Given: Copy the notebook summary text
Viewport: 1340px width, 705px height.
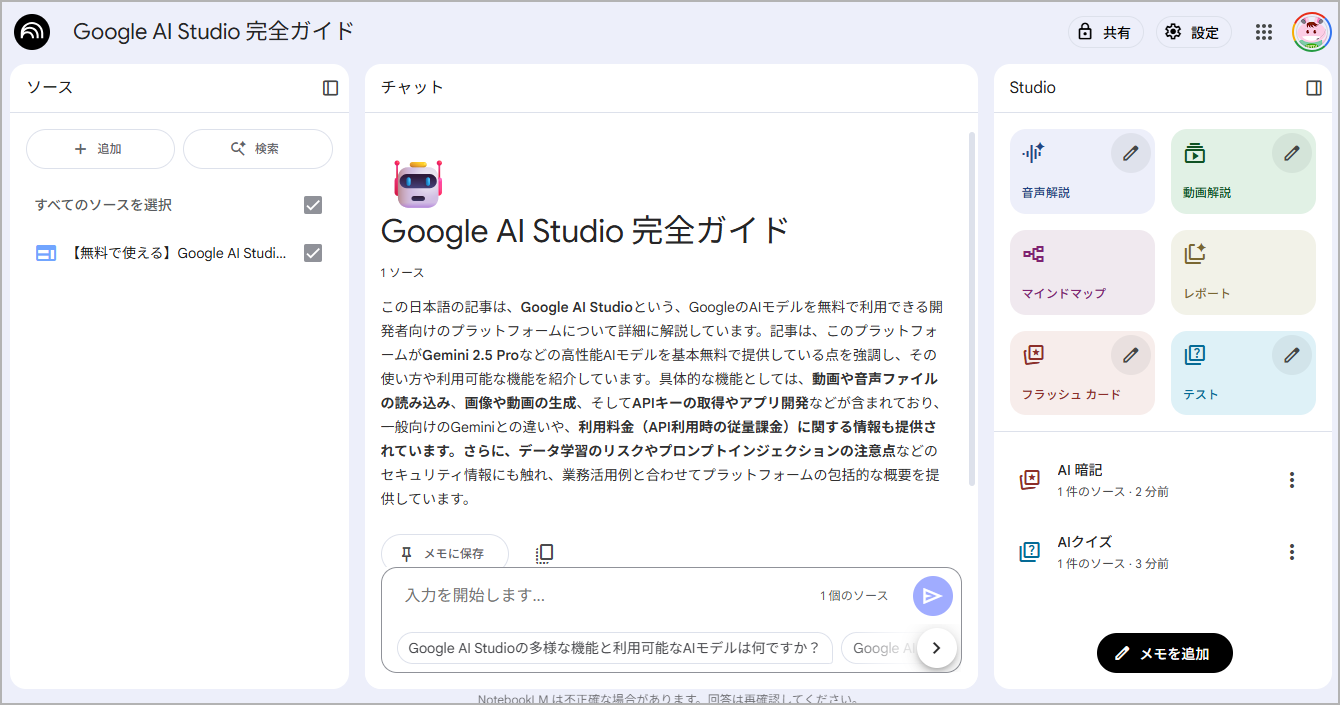Looking at the screenshot, I should (544, 552).
